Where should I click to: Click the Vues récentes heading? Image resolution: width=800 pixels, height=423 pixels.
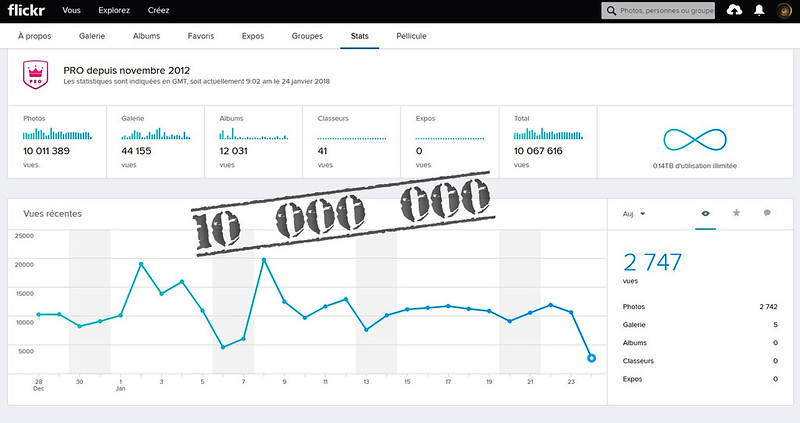point(52,214)
